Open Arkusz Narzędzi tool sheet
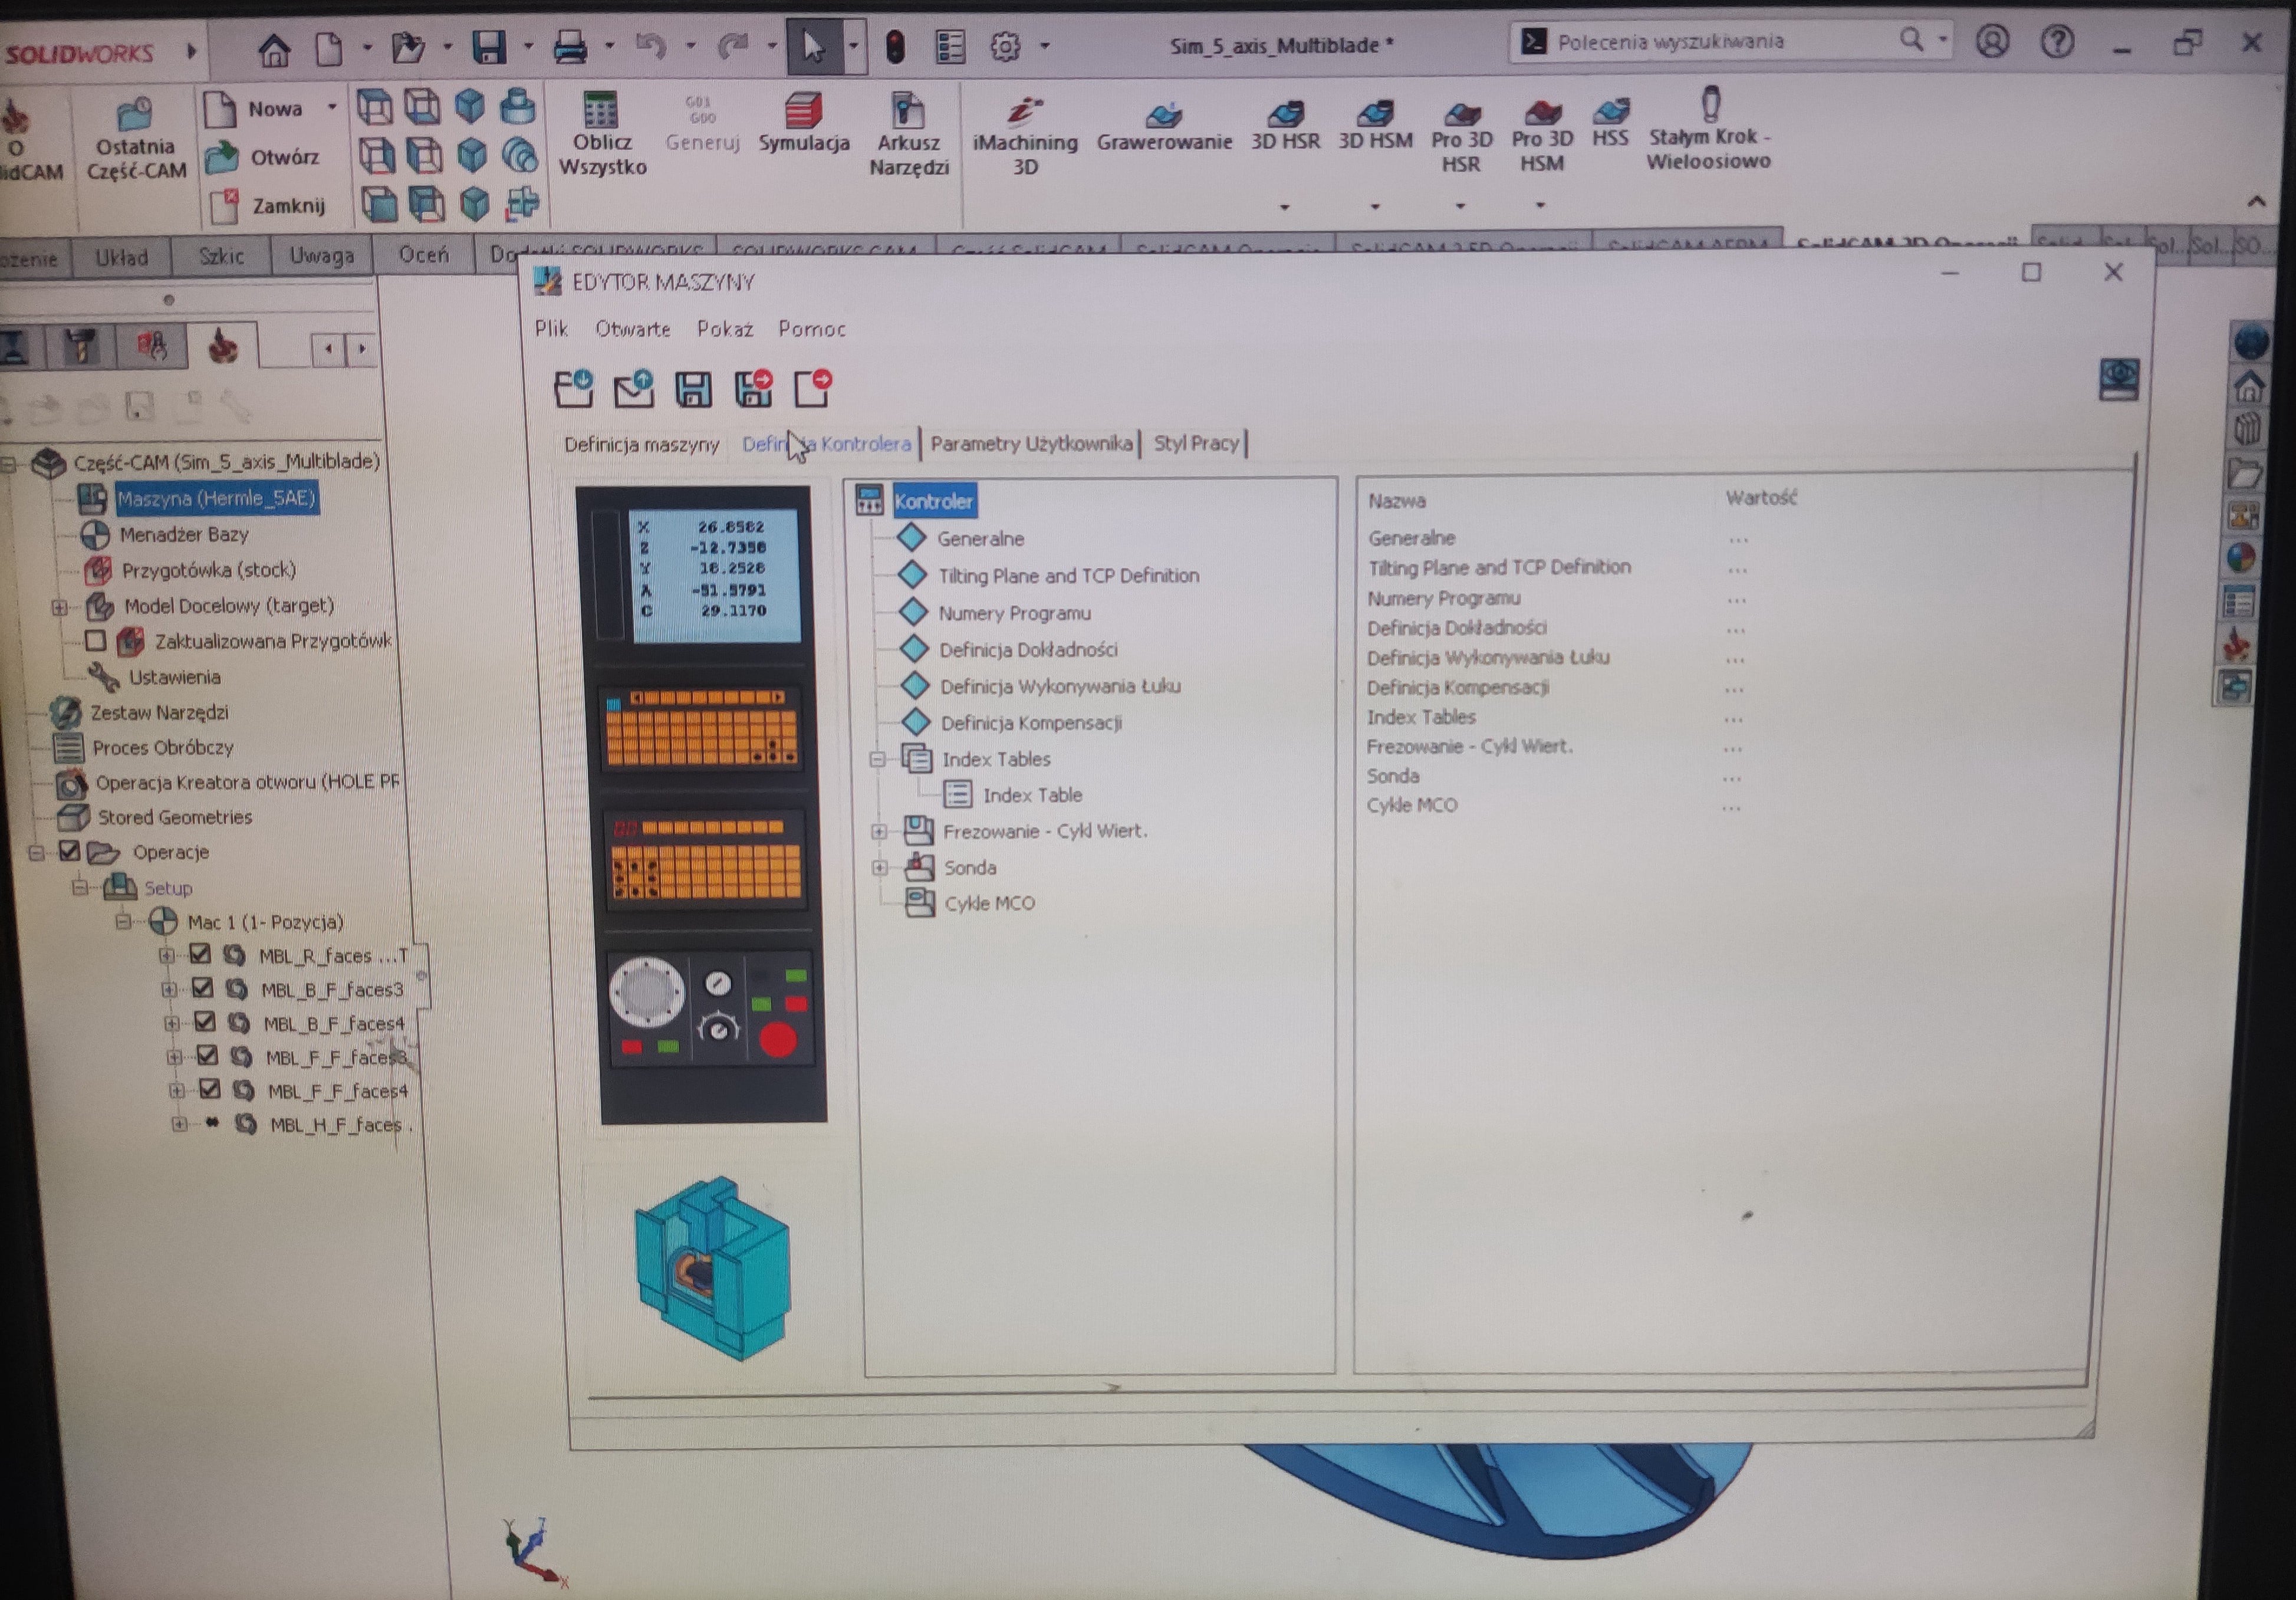 (x=907, y=110)
